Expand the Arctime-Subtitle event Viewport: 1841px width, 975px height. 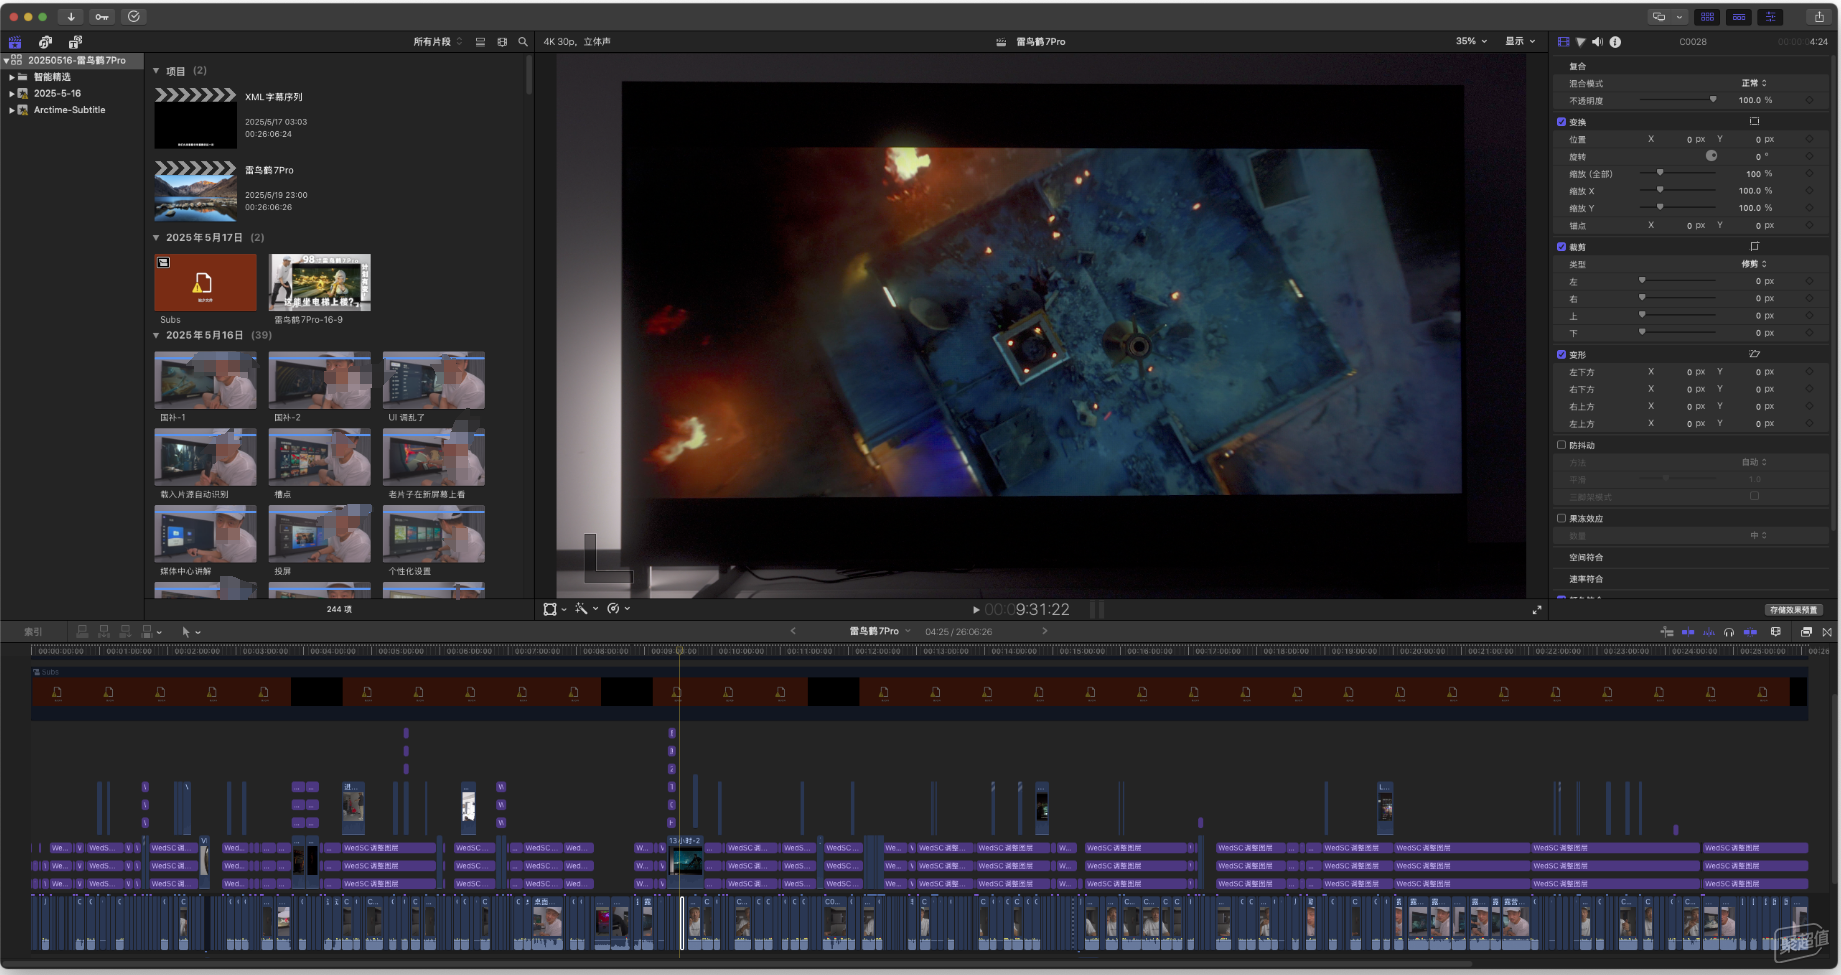coord(12,110)
